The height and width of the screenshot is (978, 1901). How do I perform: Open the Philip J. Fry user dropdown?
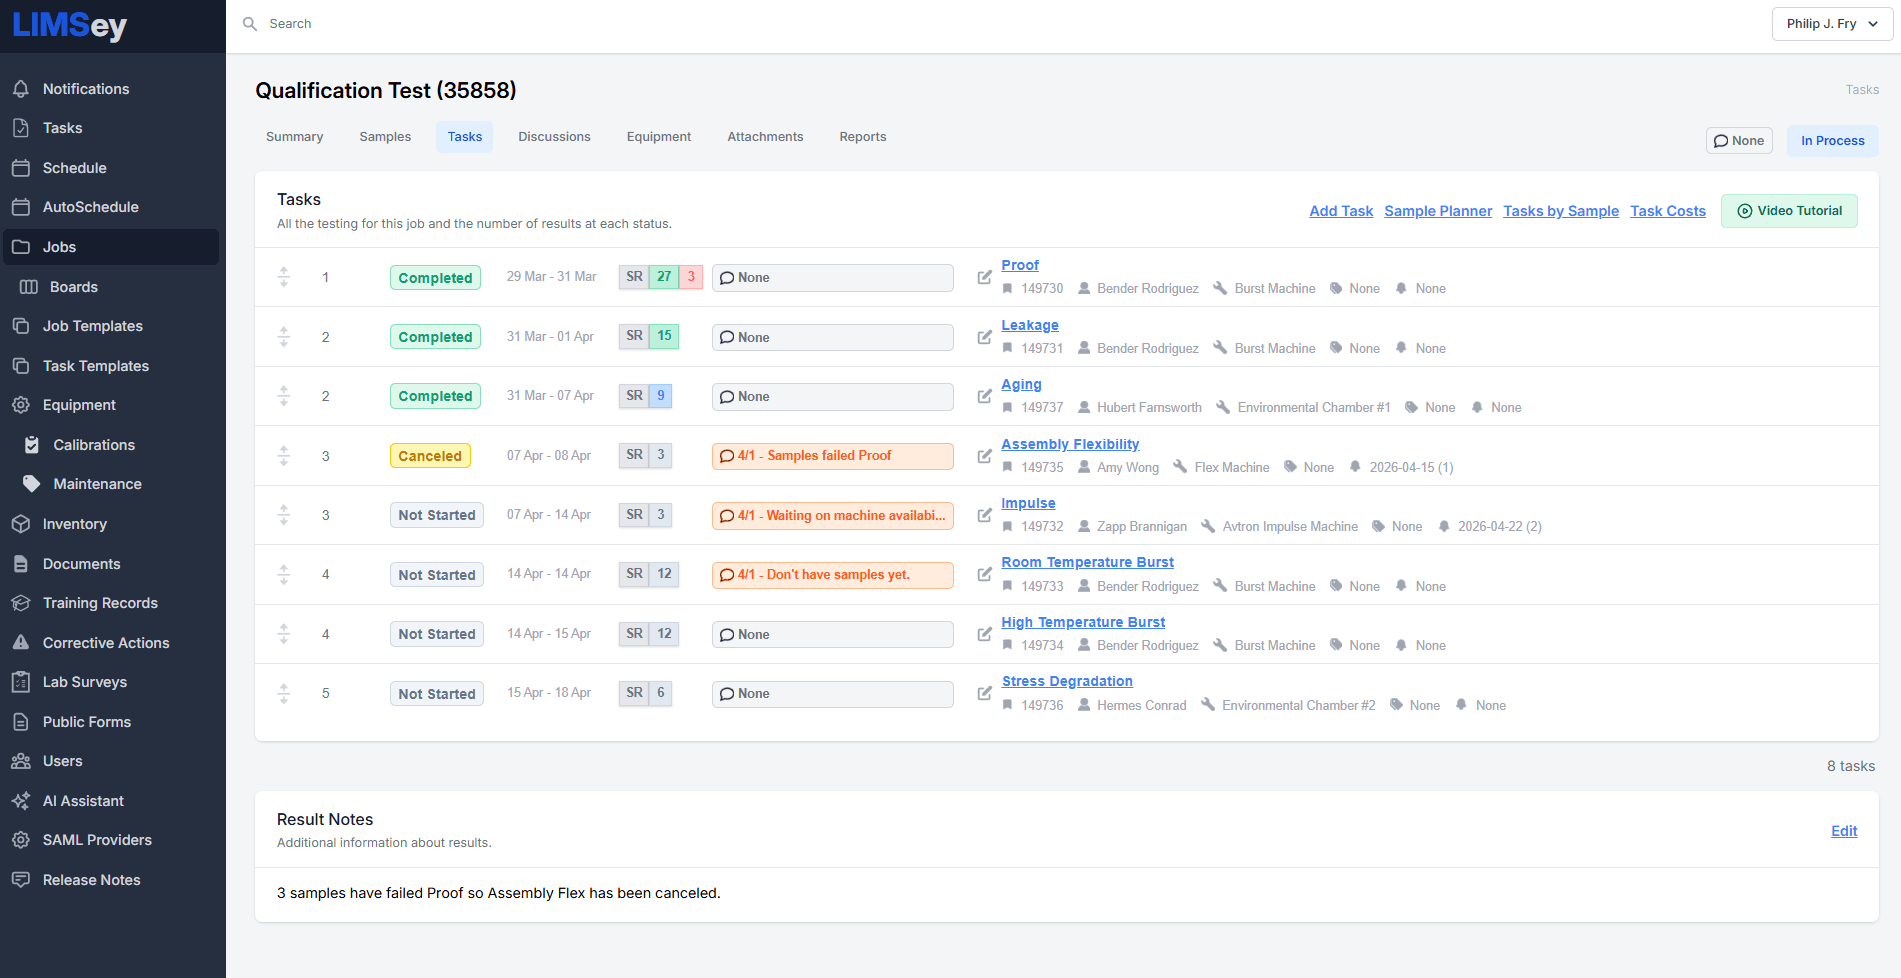[x=1831, y=24]
